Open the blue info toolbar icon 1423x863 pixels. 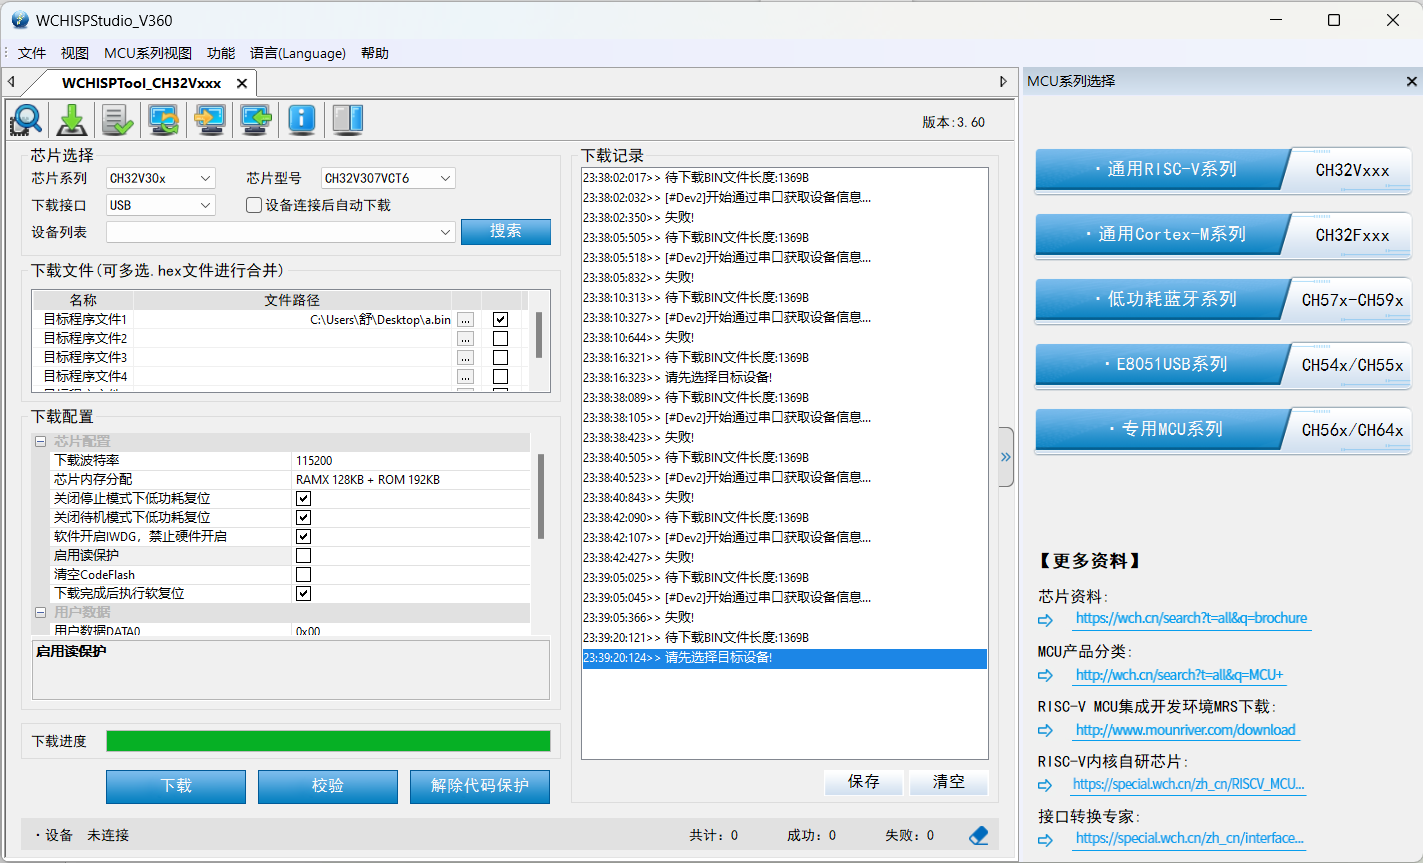coord(301,119)
